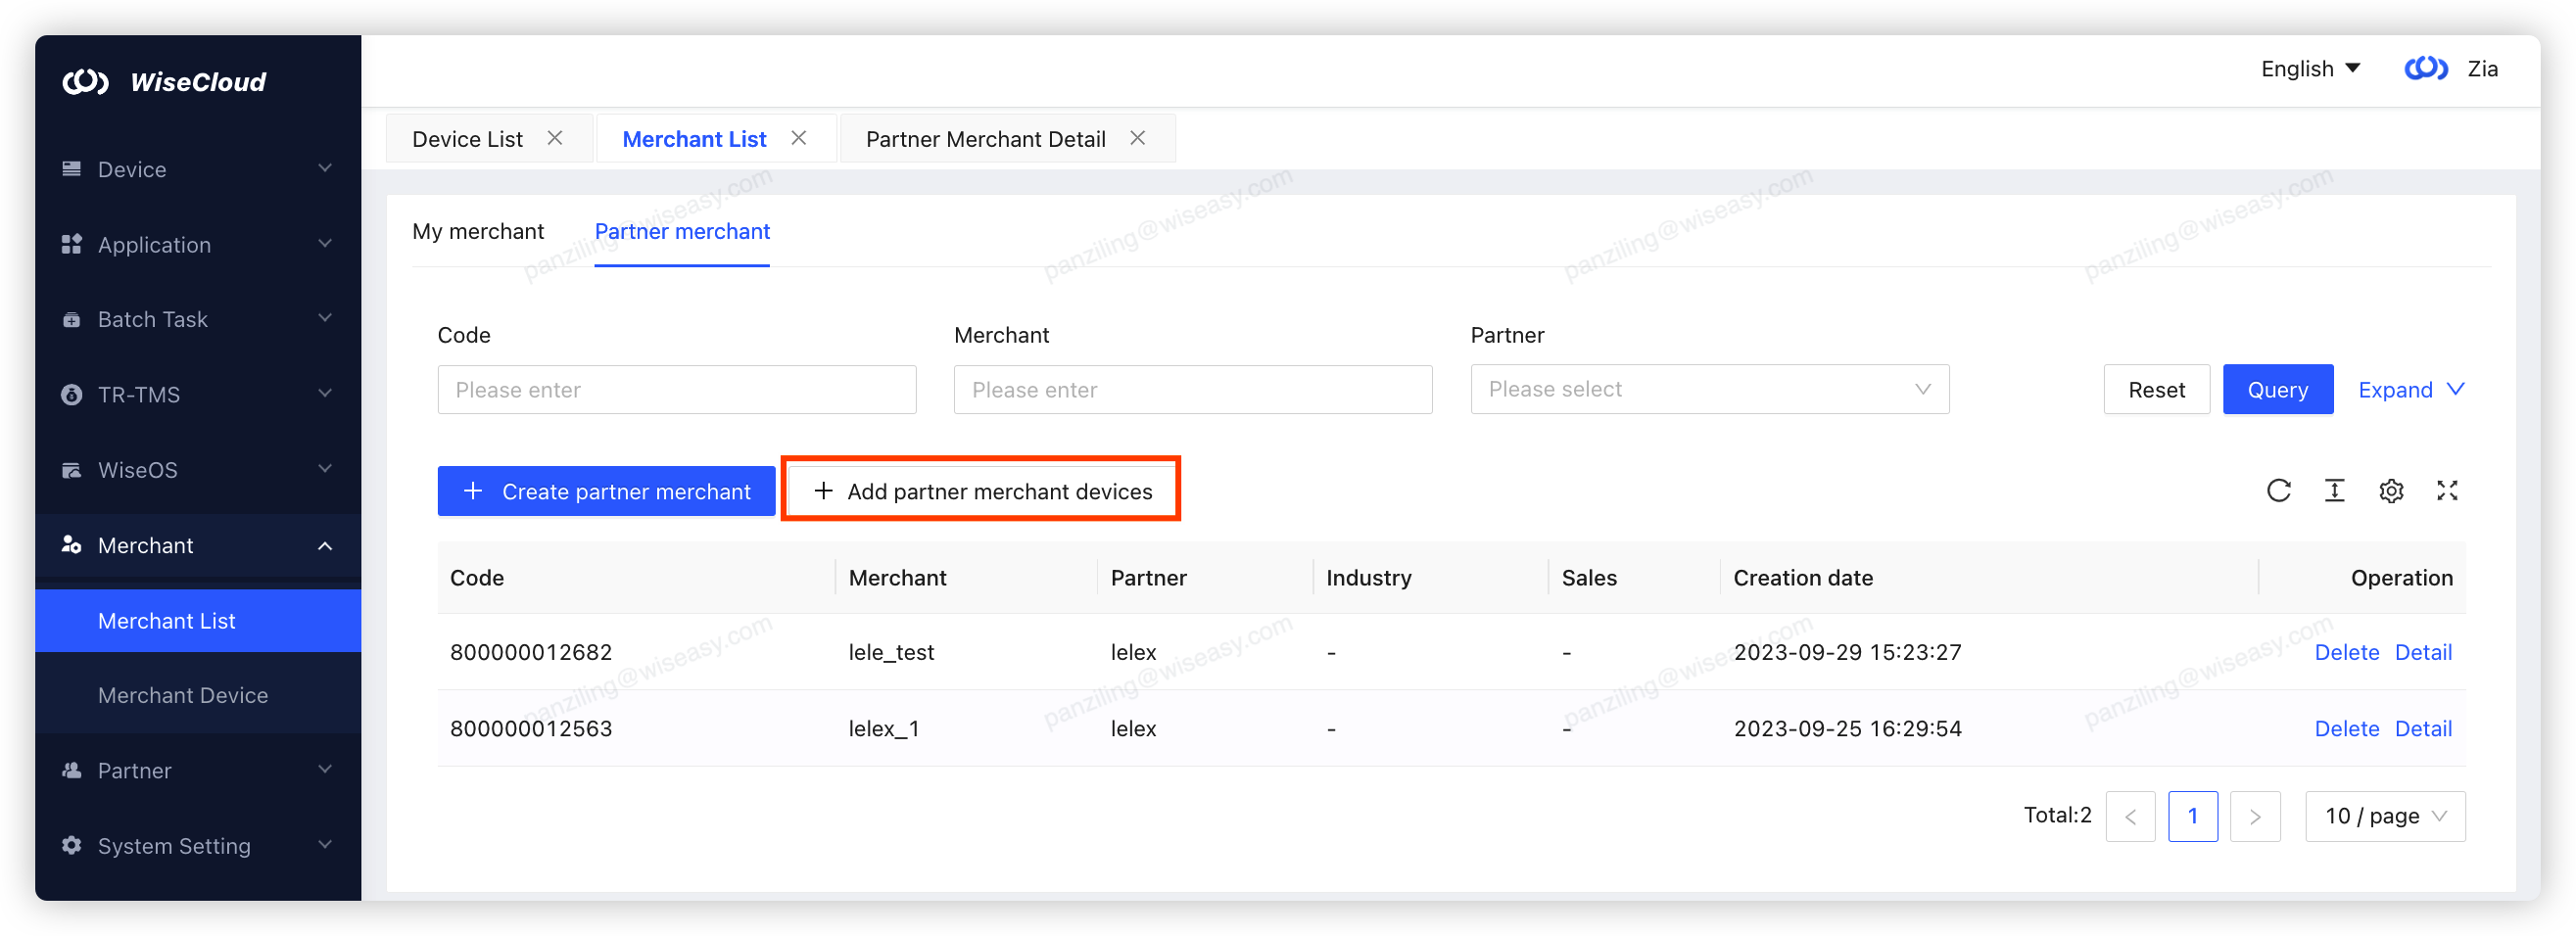Select the TR-TMS sidebar icon
The height and width of the screenshot is (936, 2576).
(x=71, y=394)
